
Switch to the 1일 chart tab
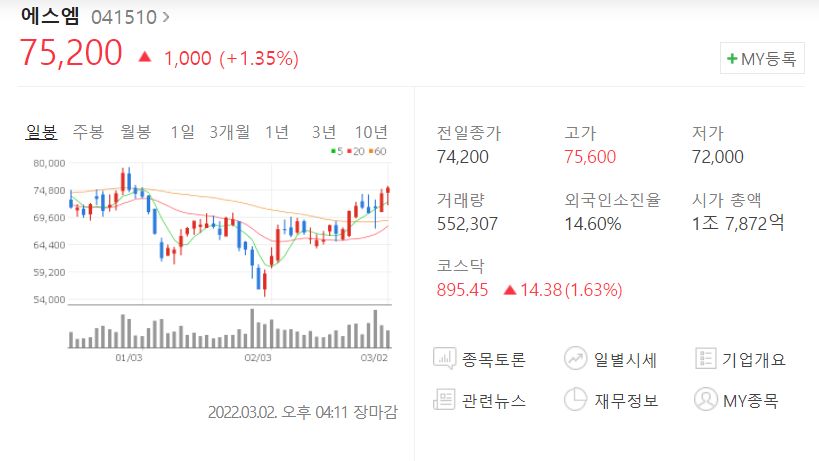[x=182, y=132]
